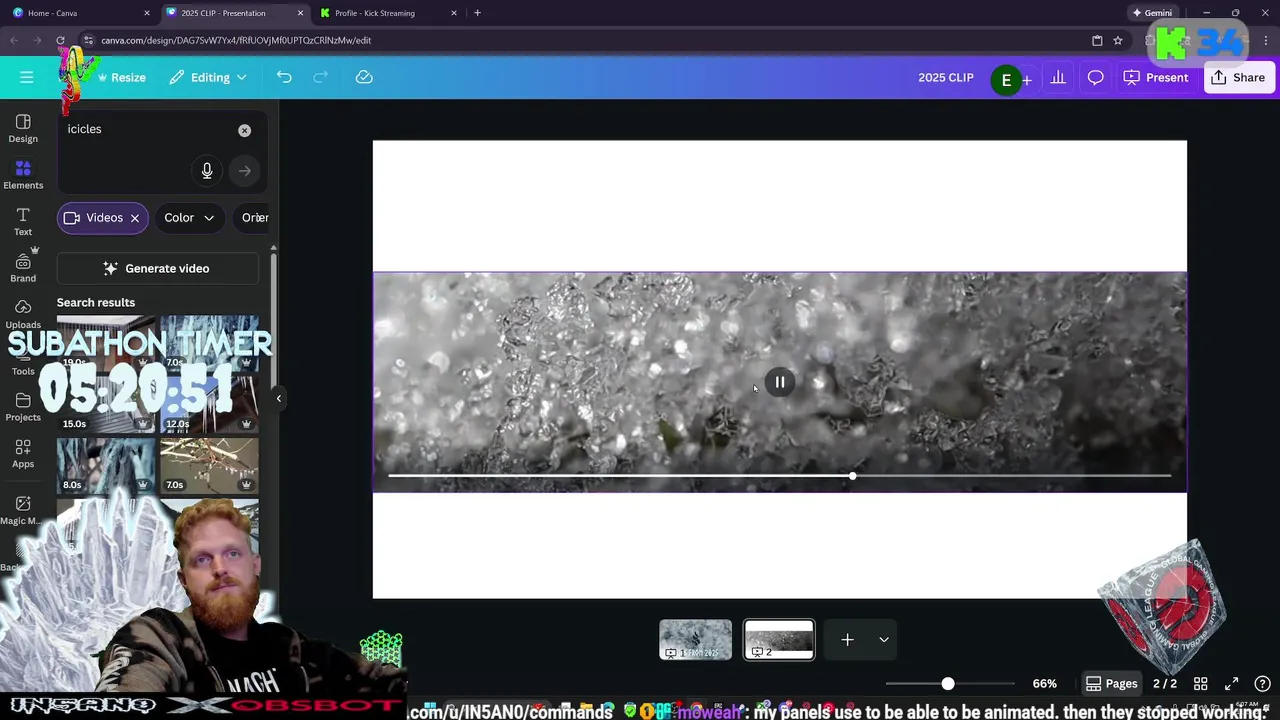Redo the last action

321,77
